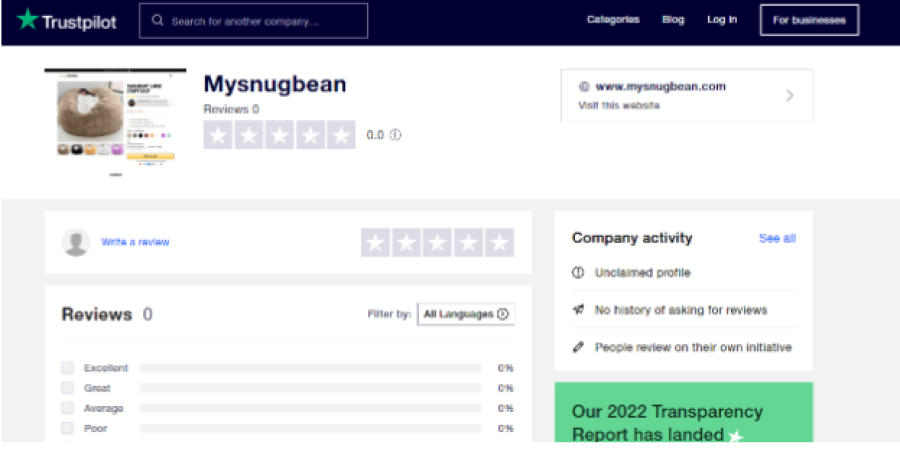Image resolution: width=900 pixels, height=461 pixels.
Task: Select the fifth star in Write a review
Action: [499, 242]
